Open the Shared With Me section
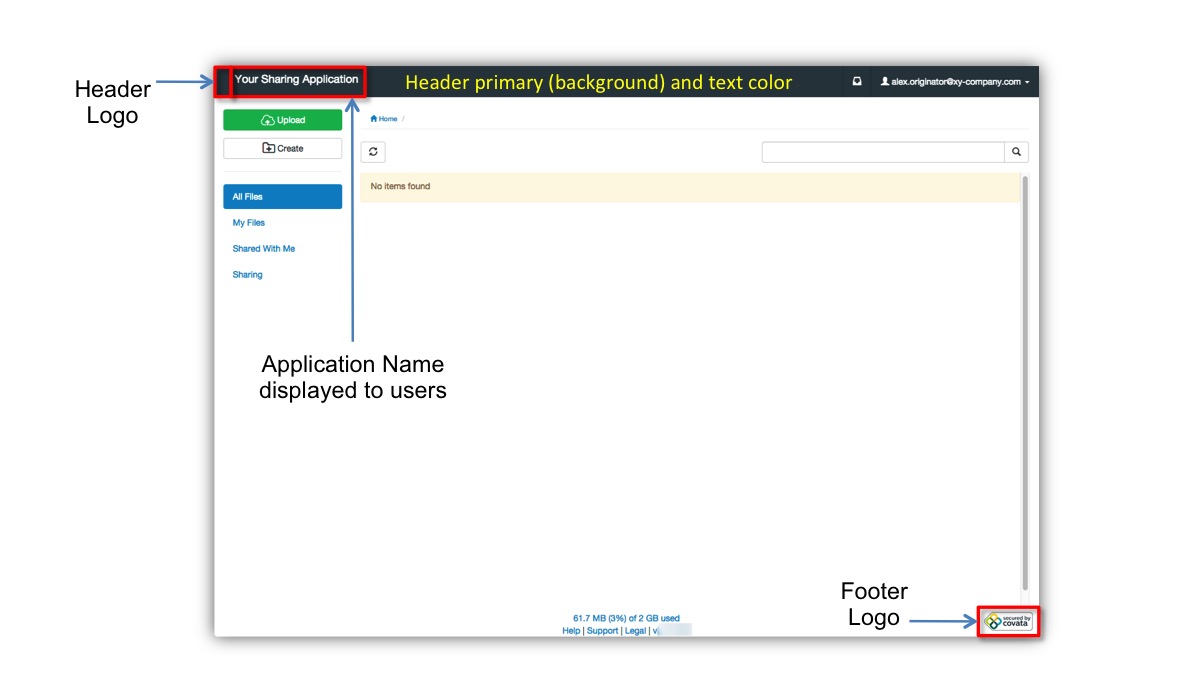 click(263, 248)
